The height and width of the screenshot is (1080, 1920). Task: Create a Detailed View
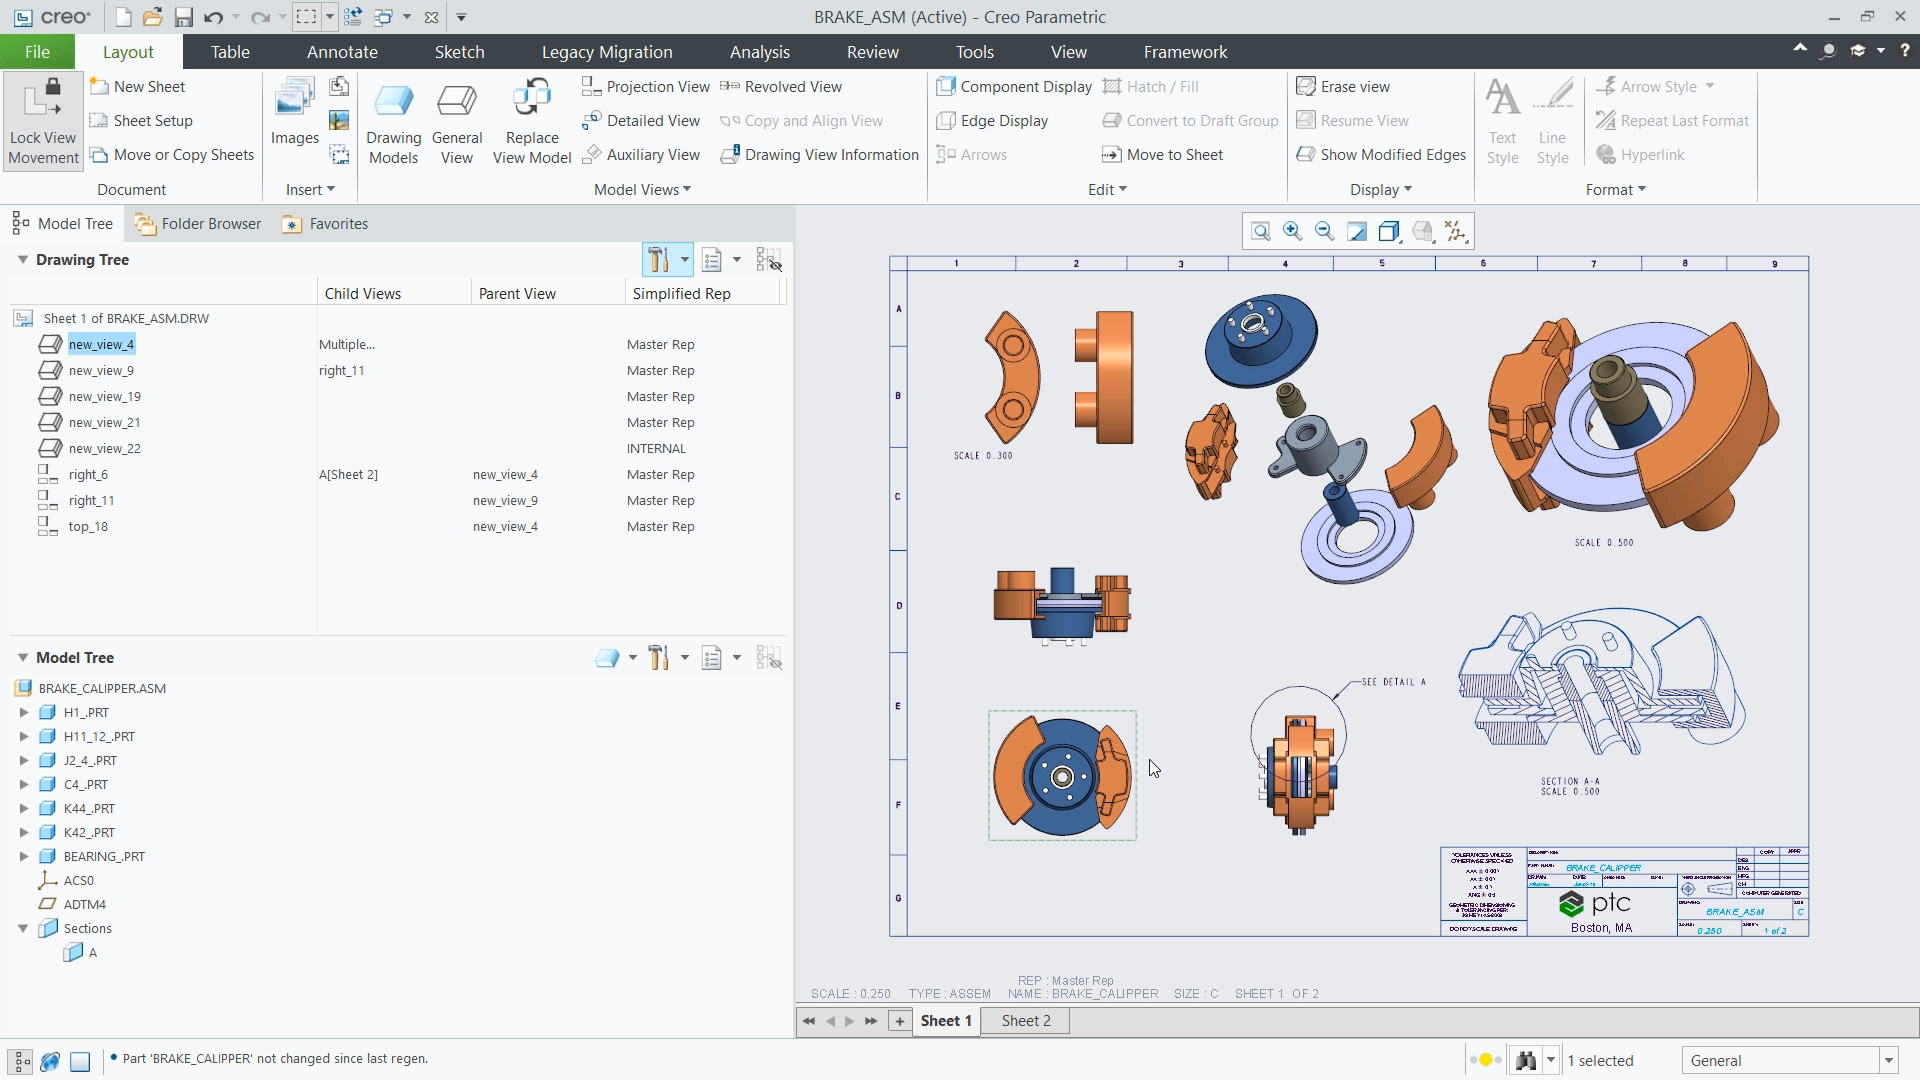click(641, 121)
